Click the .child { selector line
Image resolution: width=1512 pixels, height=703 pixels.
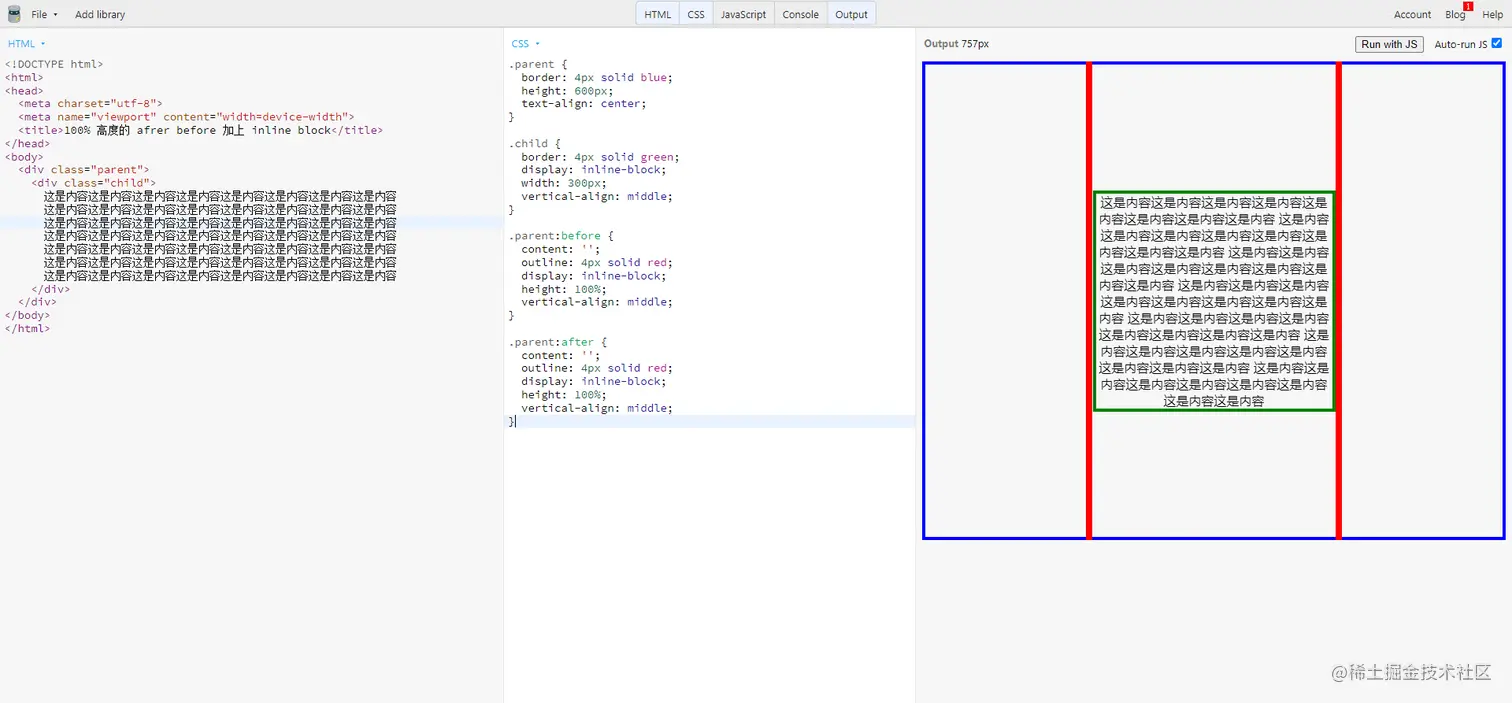535,143
